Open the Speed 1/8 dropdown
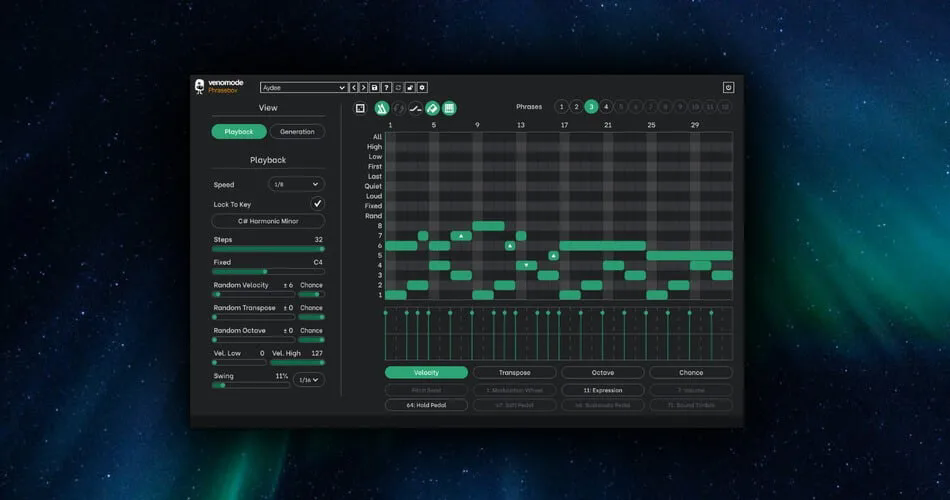 point(296,184)
